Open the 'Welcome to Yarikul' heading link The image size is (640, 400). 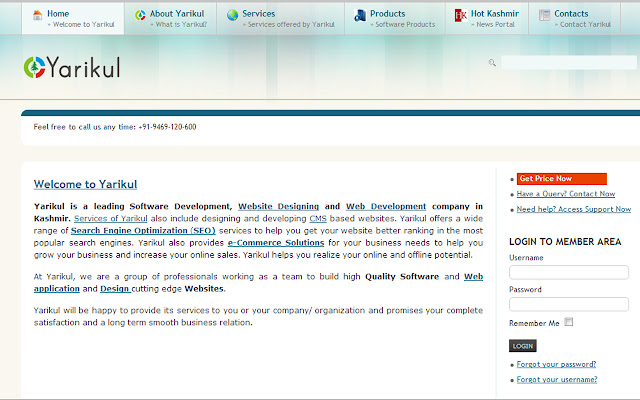click(x=85, y=184)
